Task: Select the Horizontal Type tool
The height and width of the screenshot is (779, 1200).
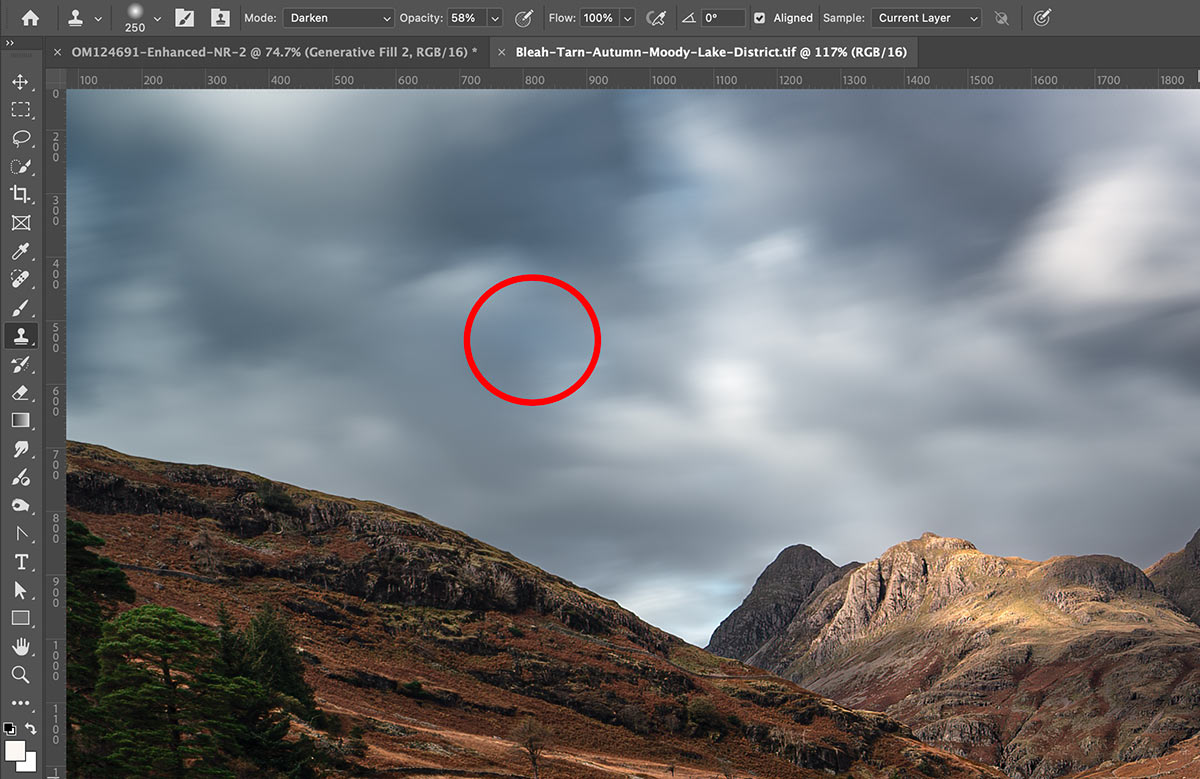Action: click(x=20, y=562)
